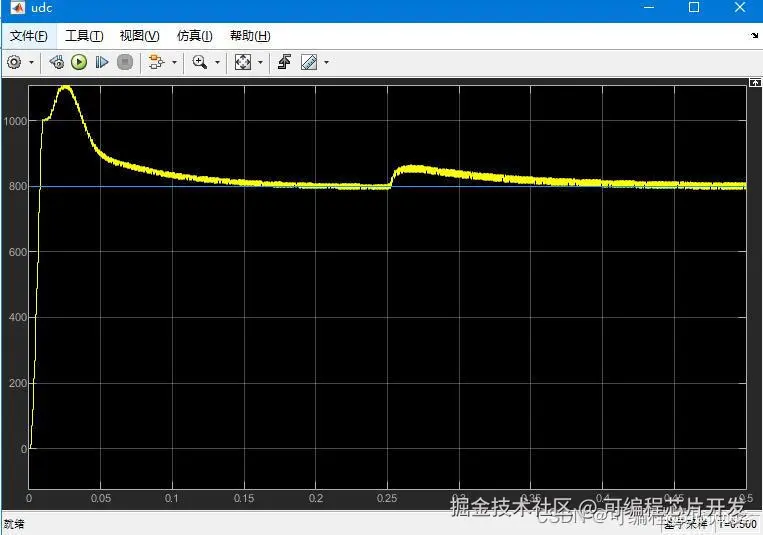Open the cursor measurements ruler icon
The image size is (763, 535).
[x=309, y=62]
